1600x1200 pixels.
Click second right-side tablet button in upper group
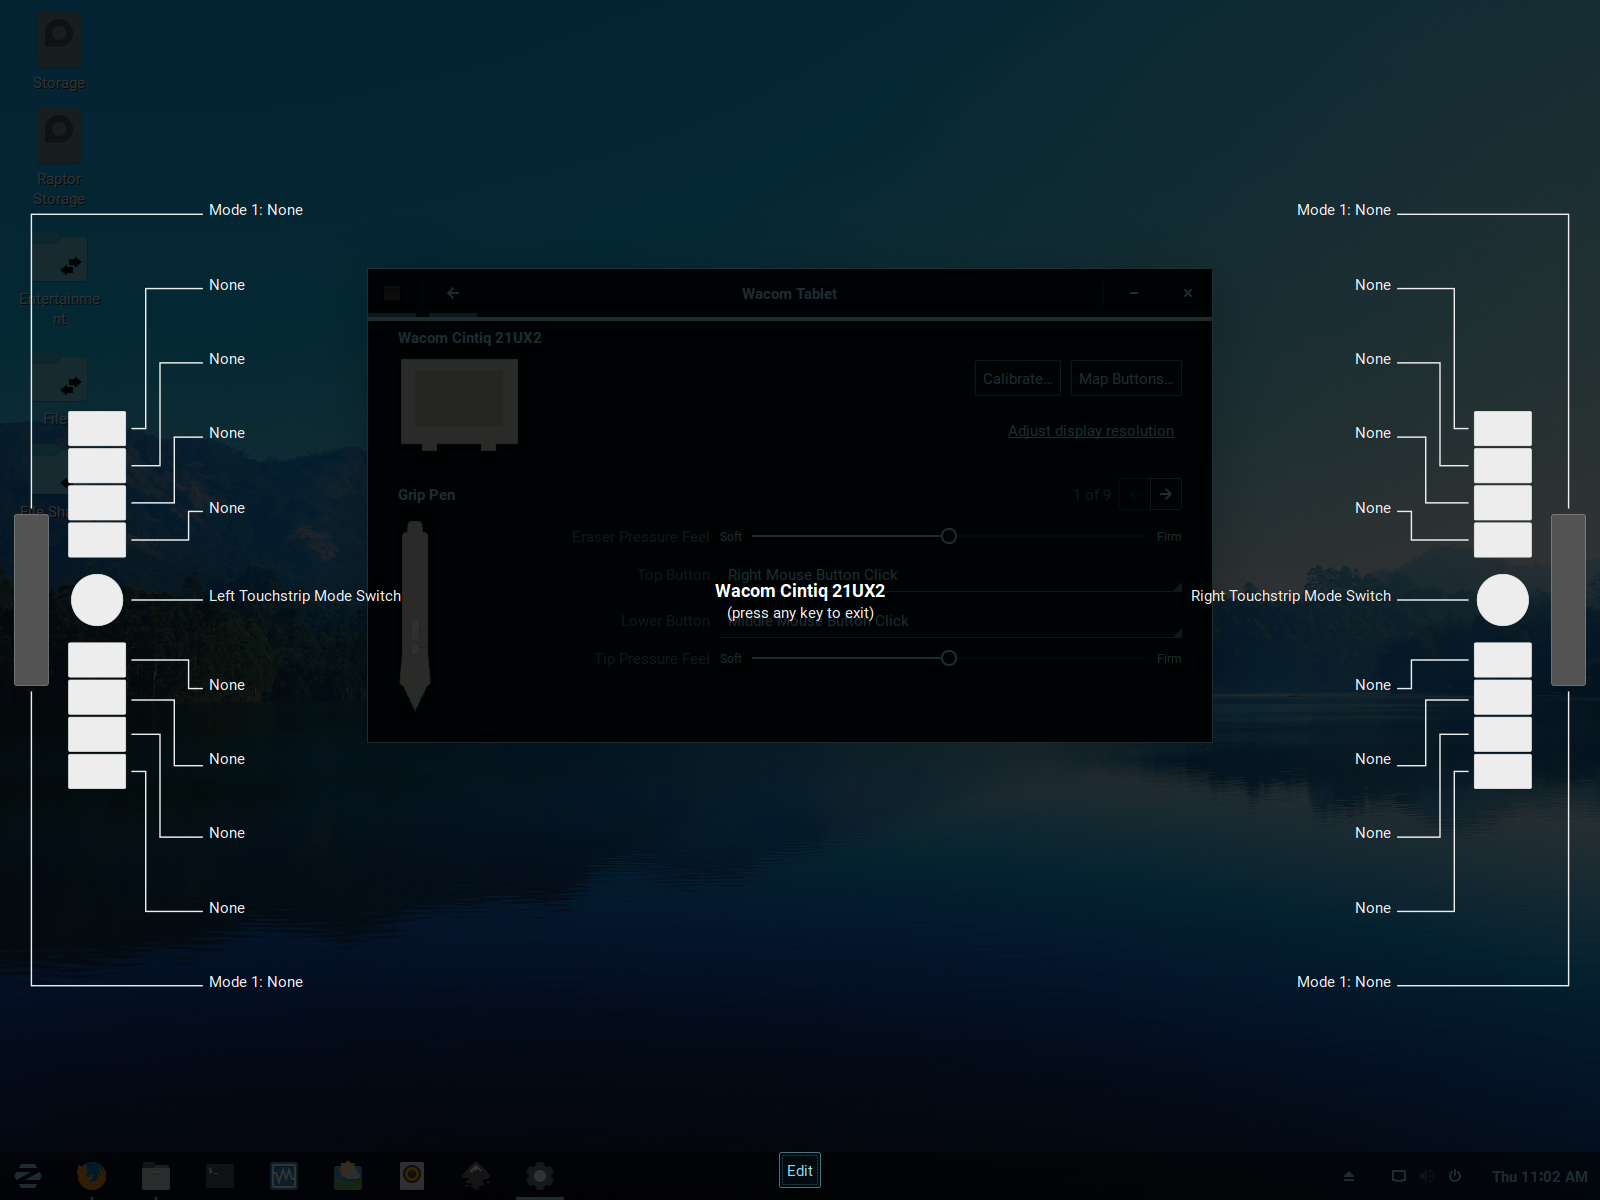tap(1503, 466)
